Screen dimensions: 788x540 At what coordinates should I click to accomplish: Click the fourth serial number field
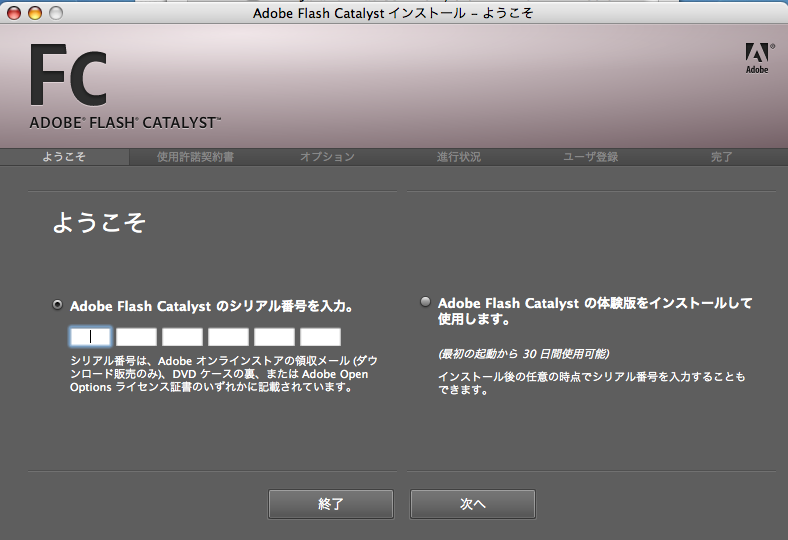point(228,337)
